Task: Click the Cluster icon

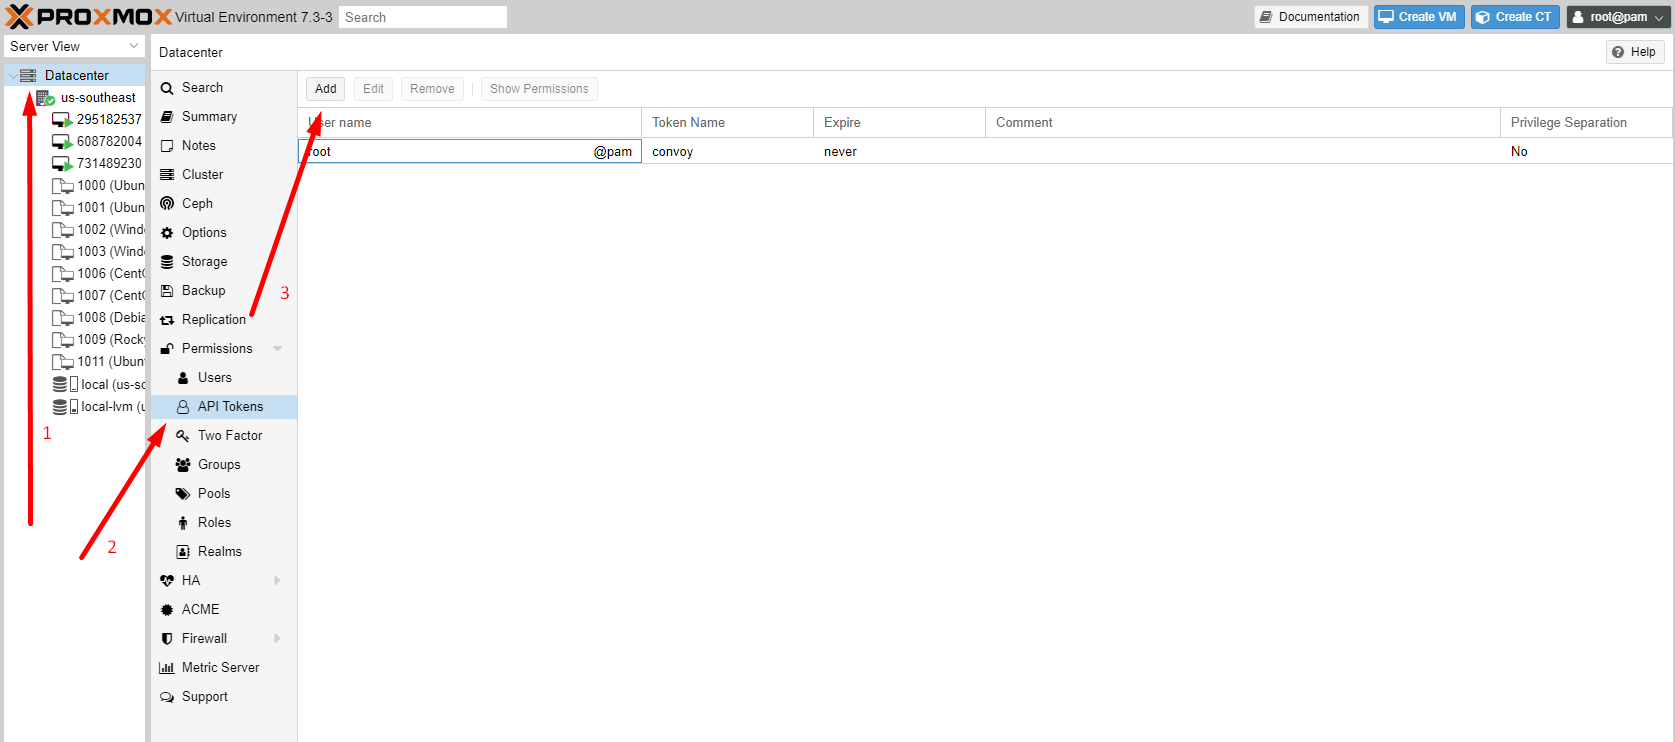Action: [167, 175]
